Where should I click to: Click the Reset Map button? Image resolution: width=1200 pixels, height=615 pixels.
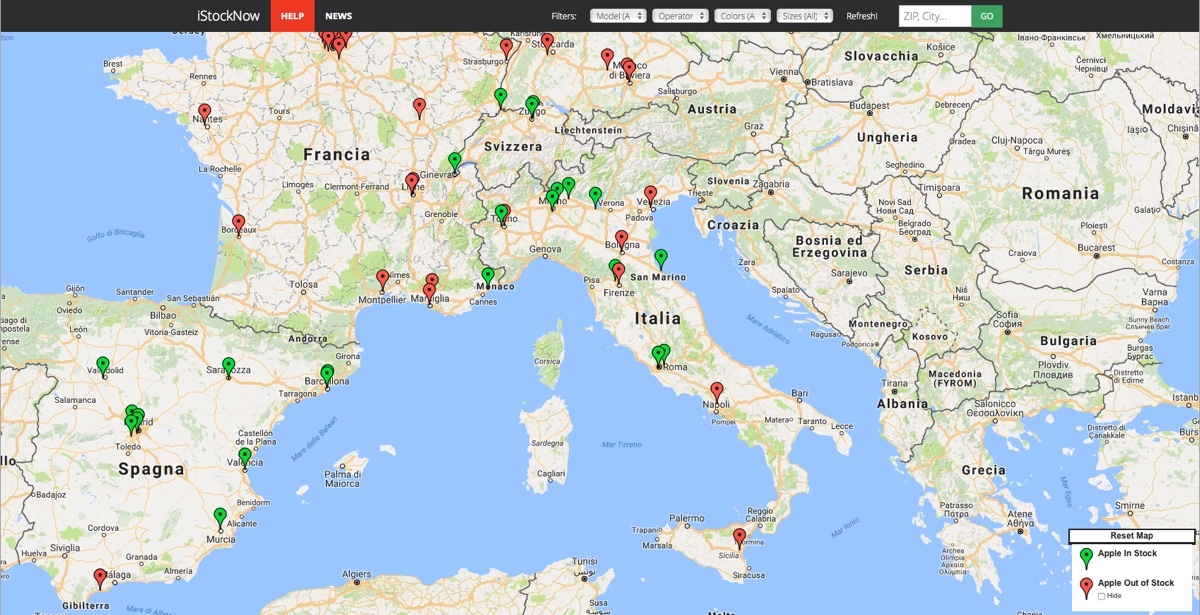(1131, 536)
